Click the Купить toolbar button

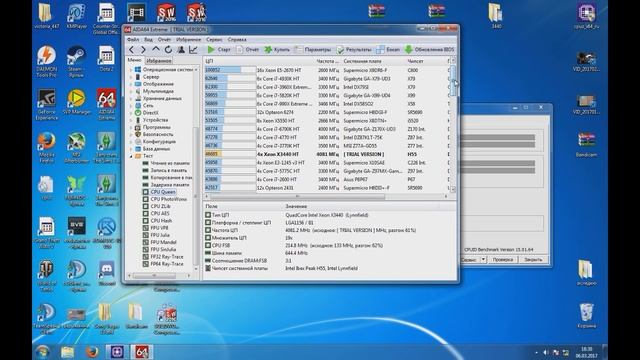pos(277,50)
